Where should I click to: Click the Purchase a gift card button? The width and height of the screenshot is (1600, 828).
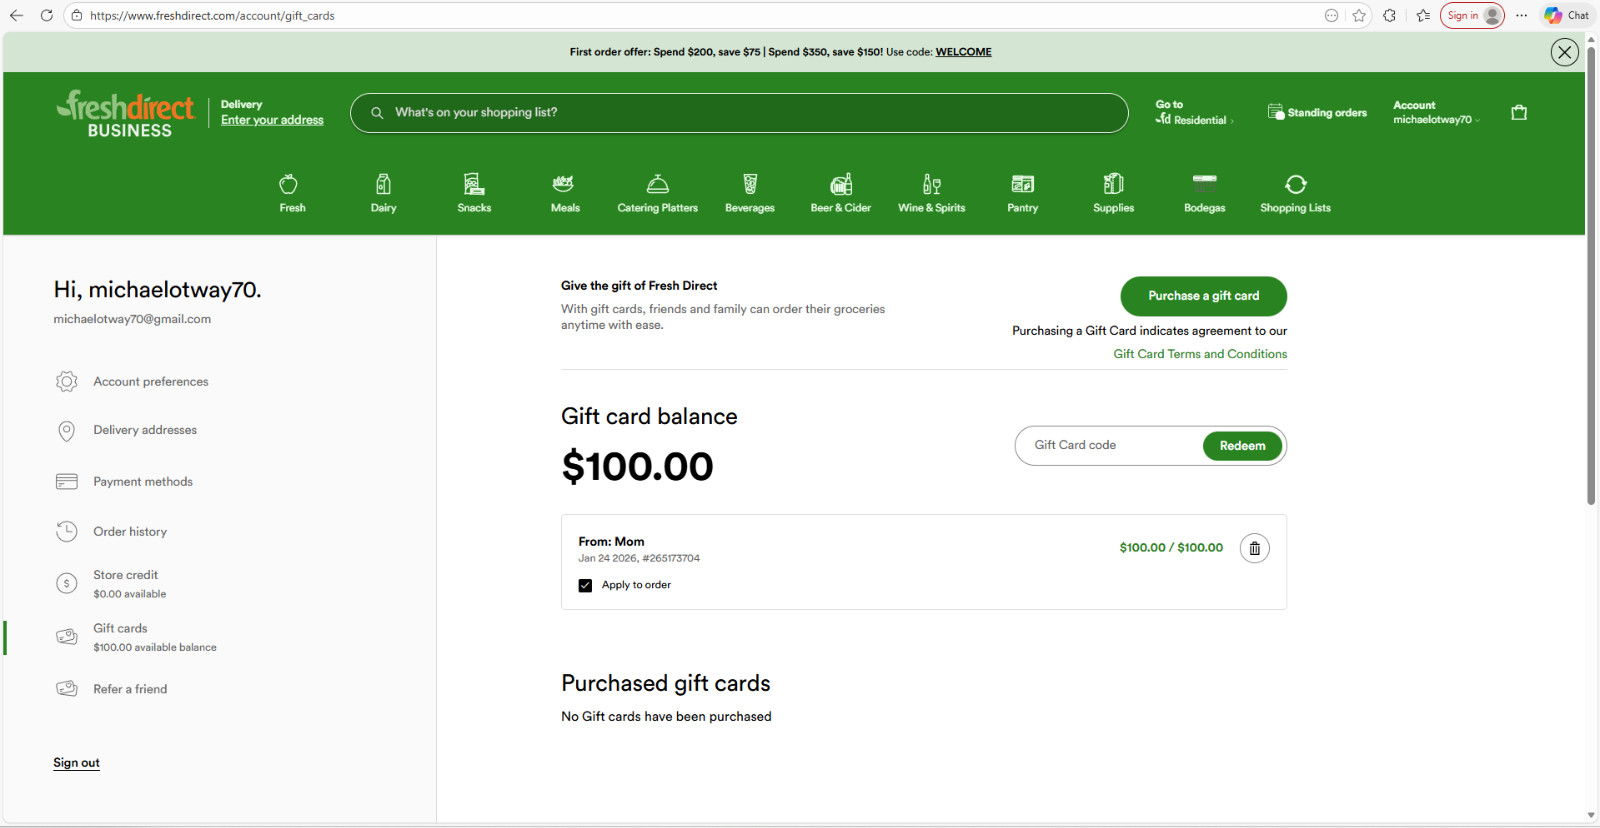click(x=1203, y=296)
